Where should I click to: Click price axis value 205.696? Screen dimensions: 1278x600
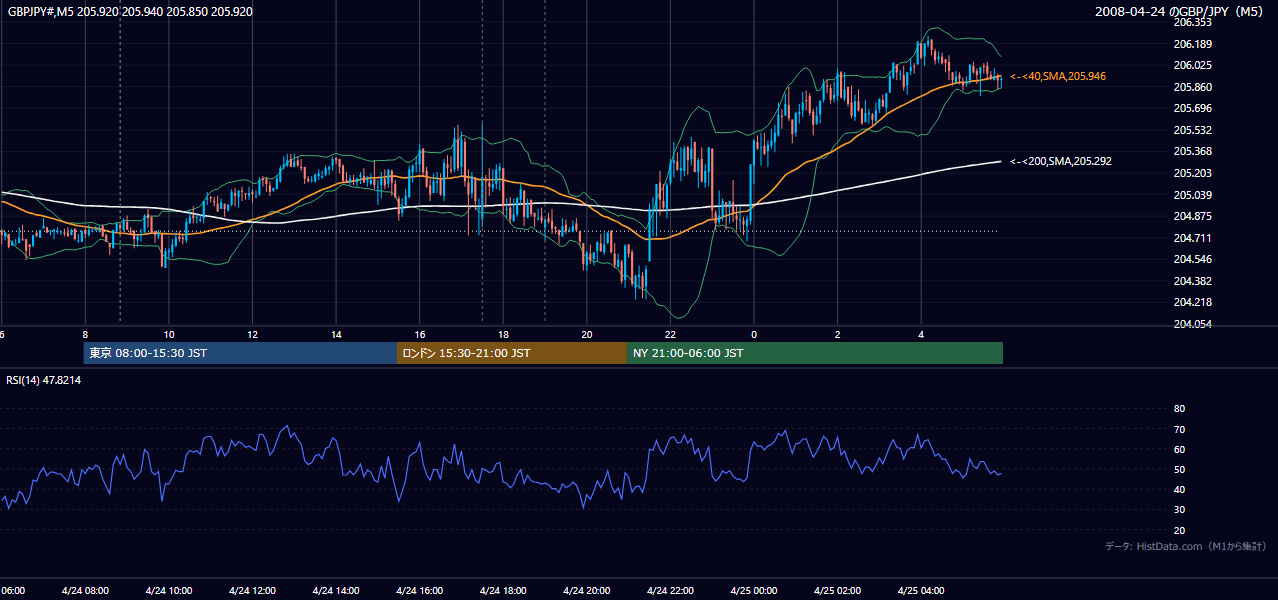tap(1192, 108)
